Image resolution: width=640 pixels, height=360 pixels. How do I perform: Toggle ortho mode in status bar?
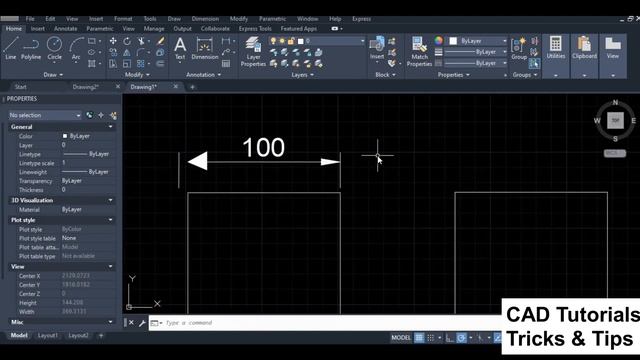pyautogui.click(x=449, y=338)
